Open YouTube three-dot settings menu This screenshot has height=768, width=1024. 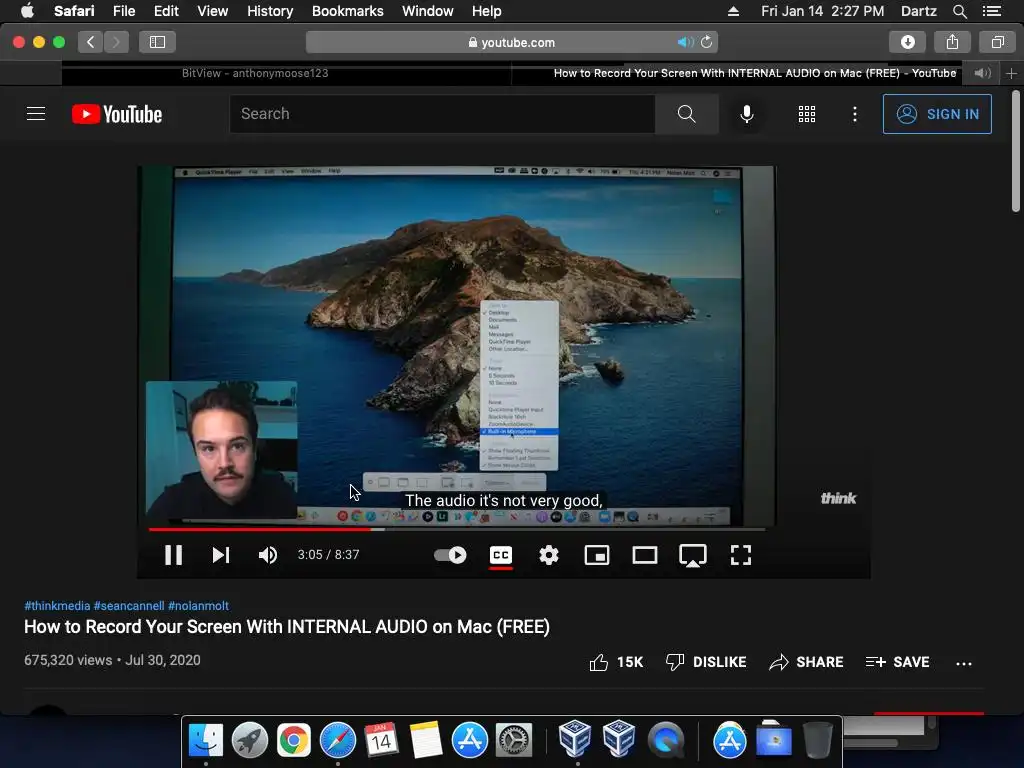[855, 114]
